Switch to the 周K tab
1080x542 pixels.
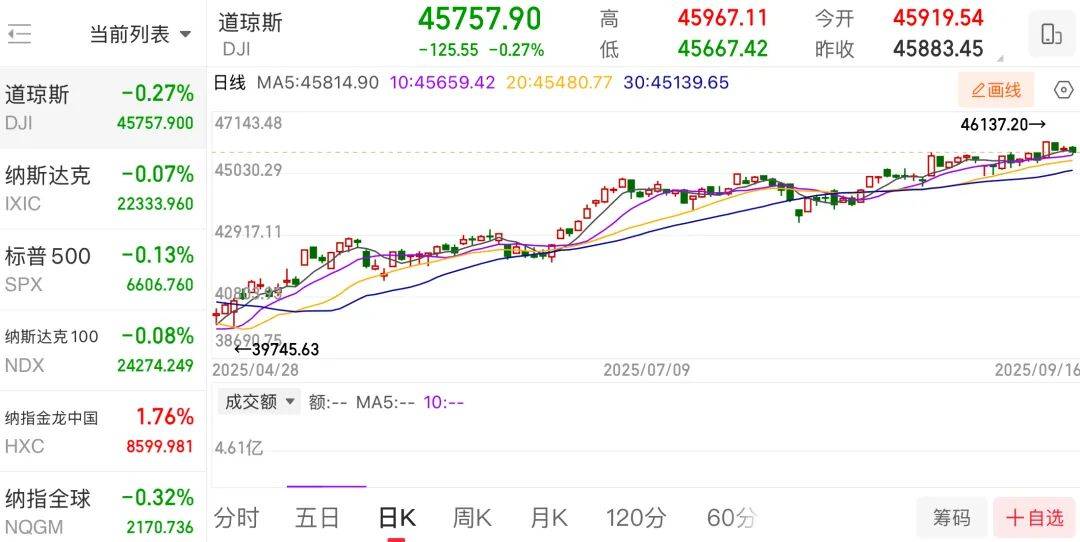pyautogui.click(x=472, y=518)
